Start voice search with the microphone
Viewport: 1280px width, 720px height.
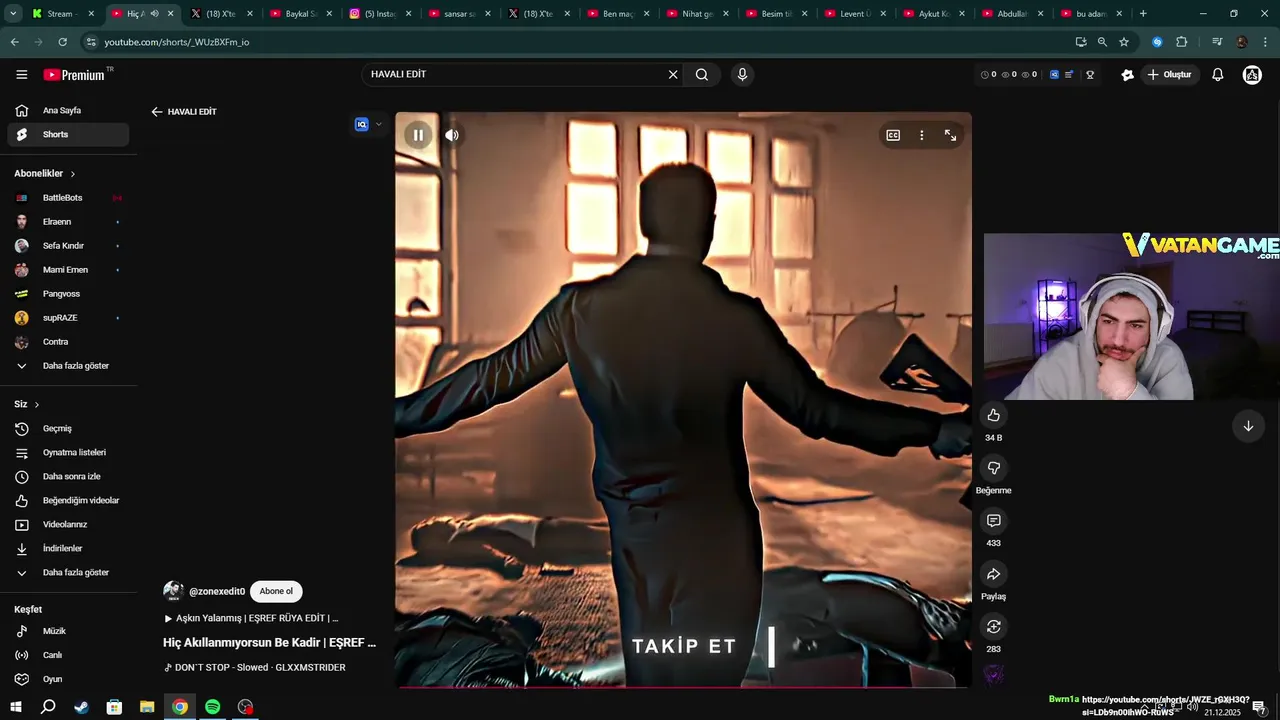[742, 74]
